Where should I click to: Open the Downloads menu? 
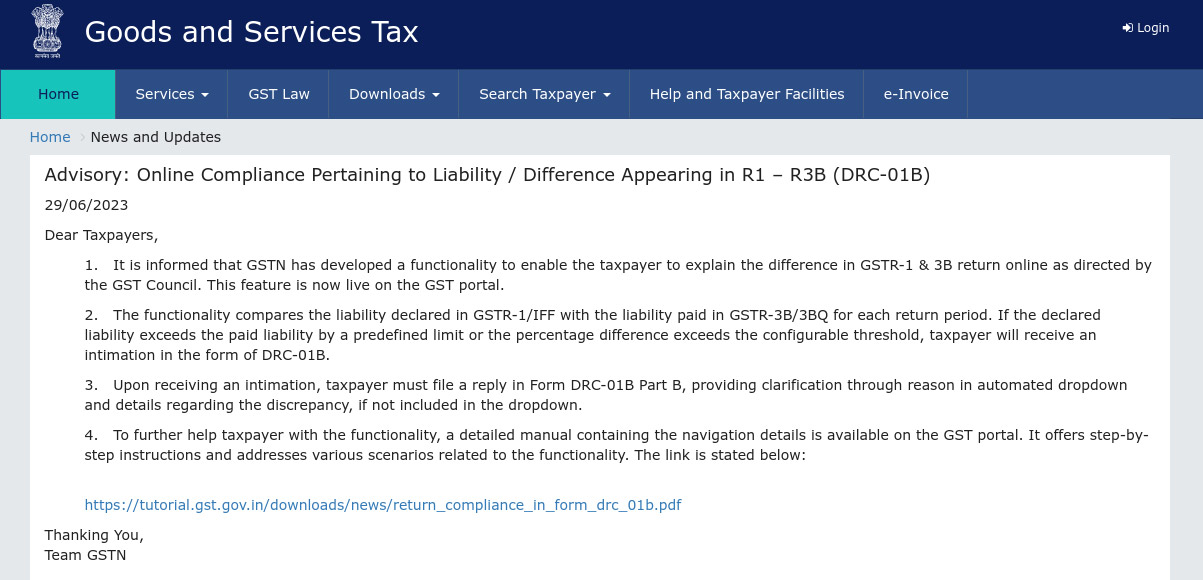tap(387, 94)
